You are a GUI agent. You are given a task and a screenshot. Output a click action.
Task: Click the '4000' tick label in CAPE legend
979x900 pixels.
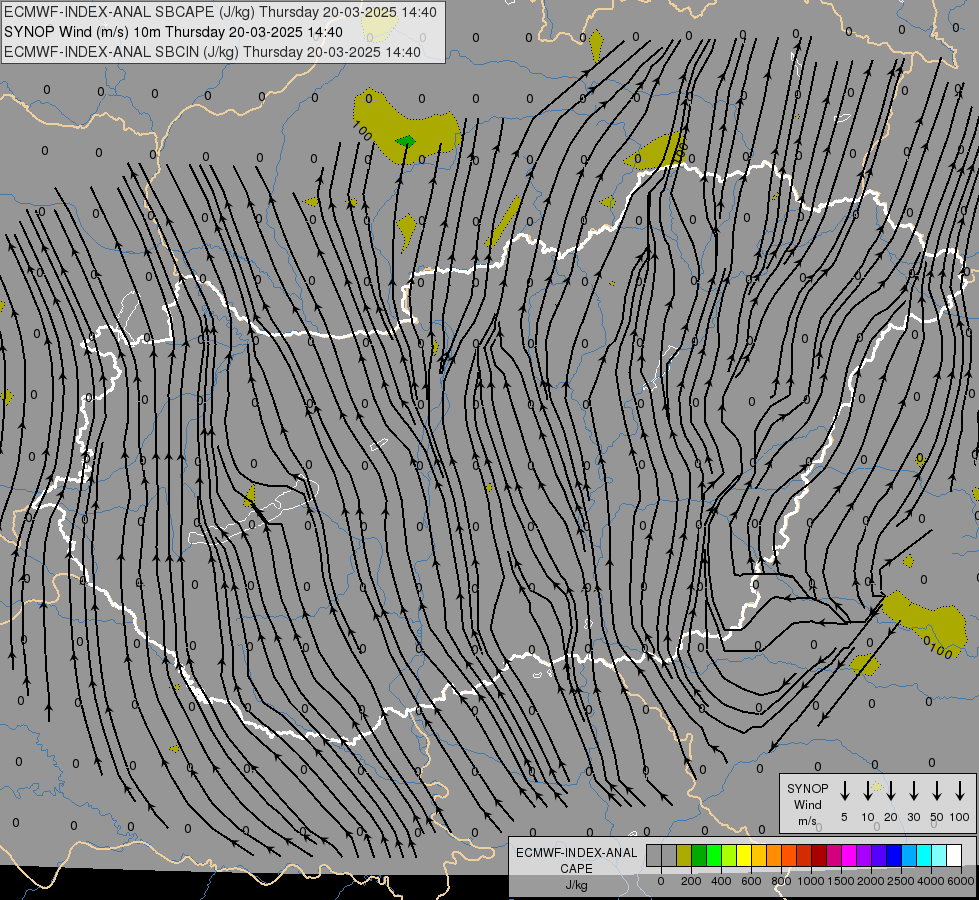[930, 881]
